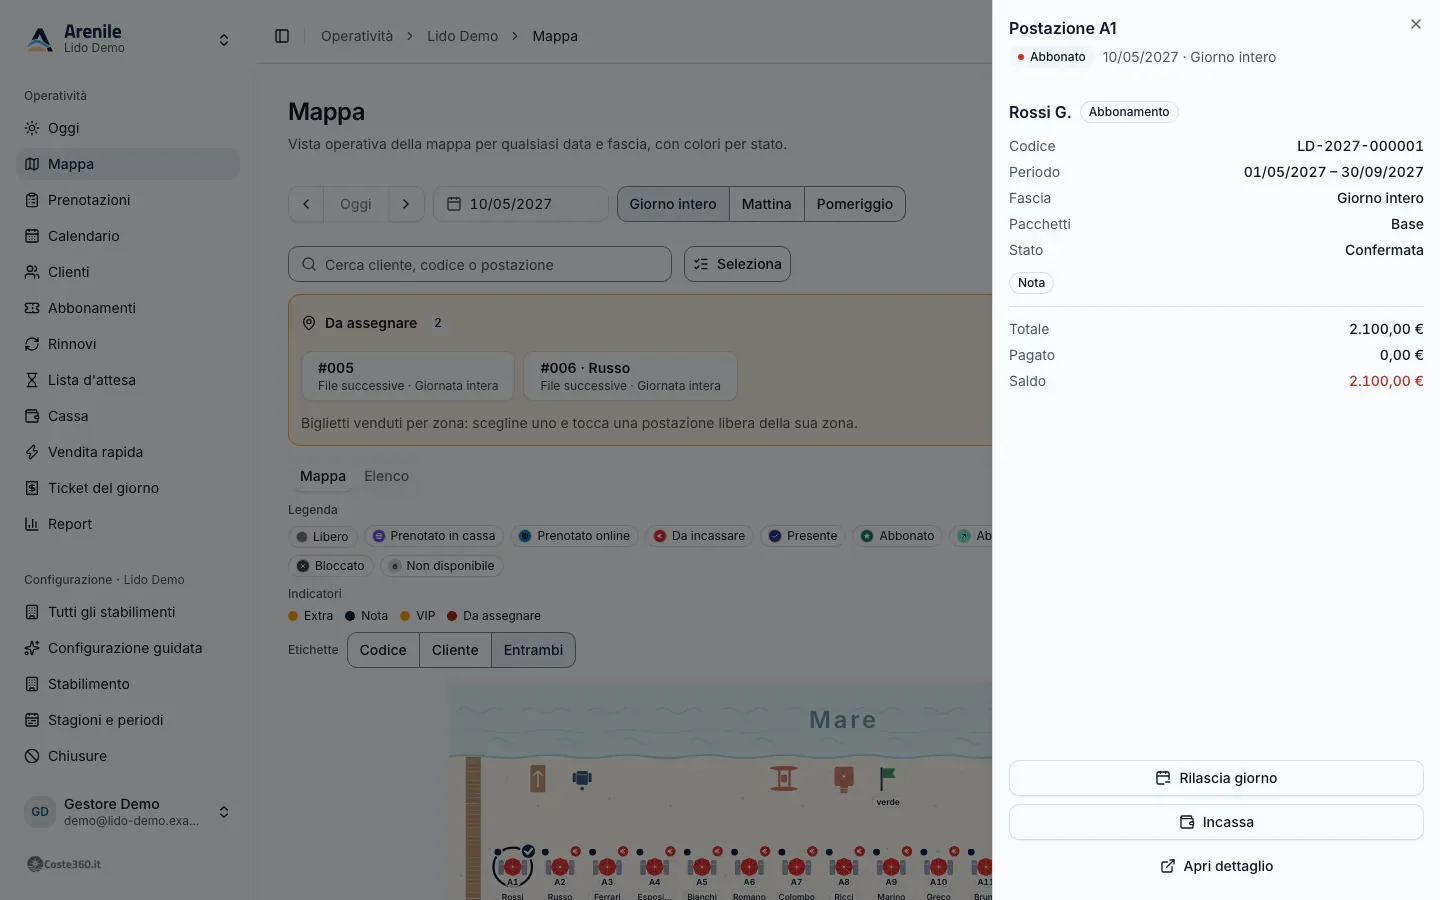The height and width of the screenshot is (900, 1440).
Task: Click the Lido Demo breadcrumb
Action: click(x=462, y=36)
